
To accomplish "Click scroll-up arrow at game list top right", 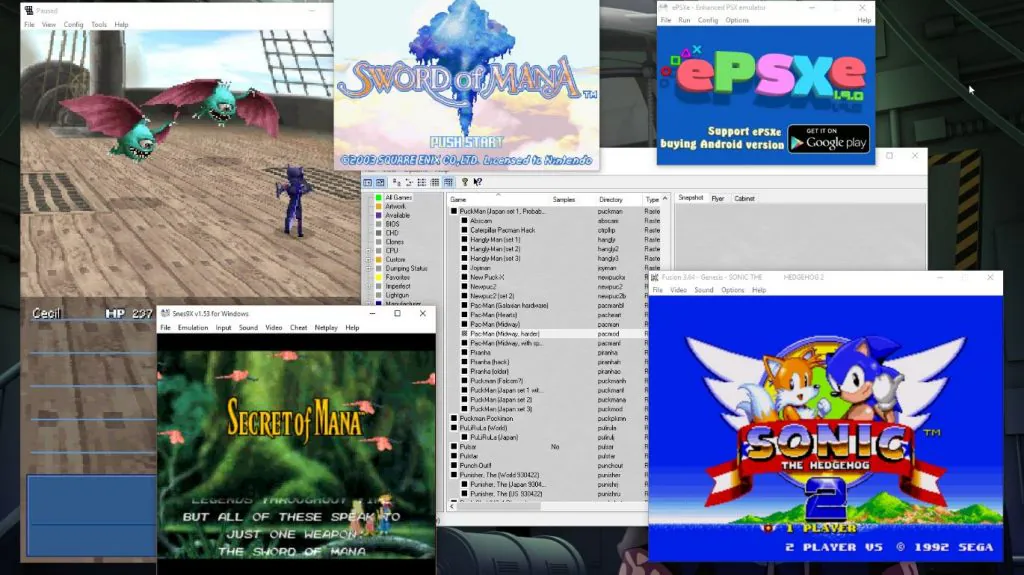I will [665, 199].
